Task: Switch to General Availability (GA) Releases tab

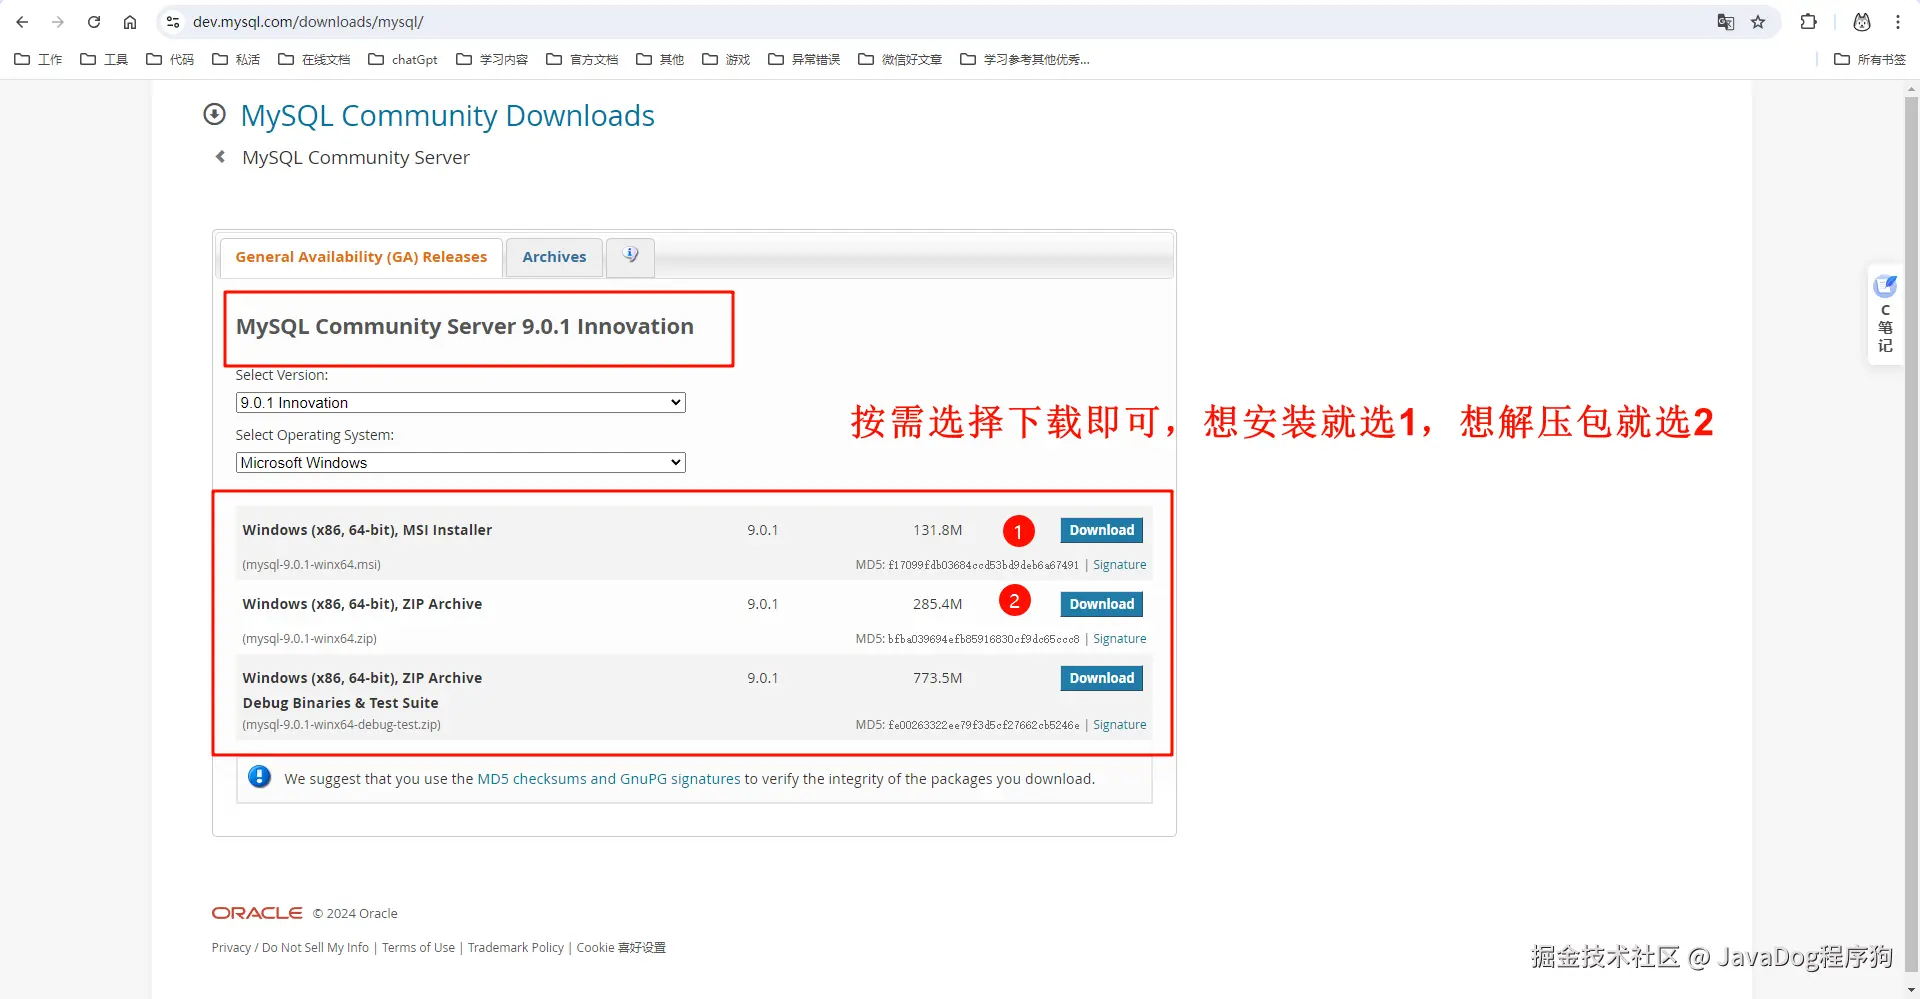Action: pos(361,257)
